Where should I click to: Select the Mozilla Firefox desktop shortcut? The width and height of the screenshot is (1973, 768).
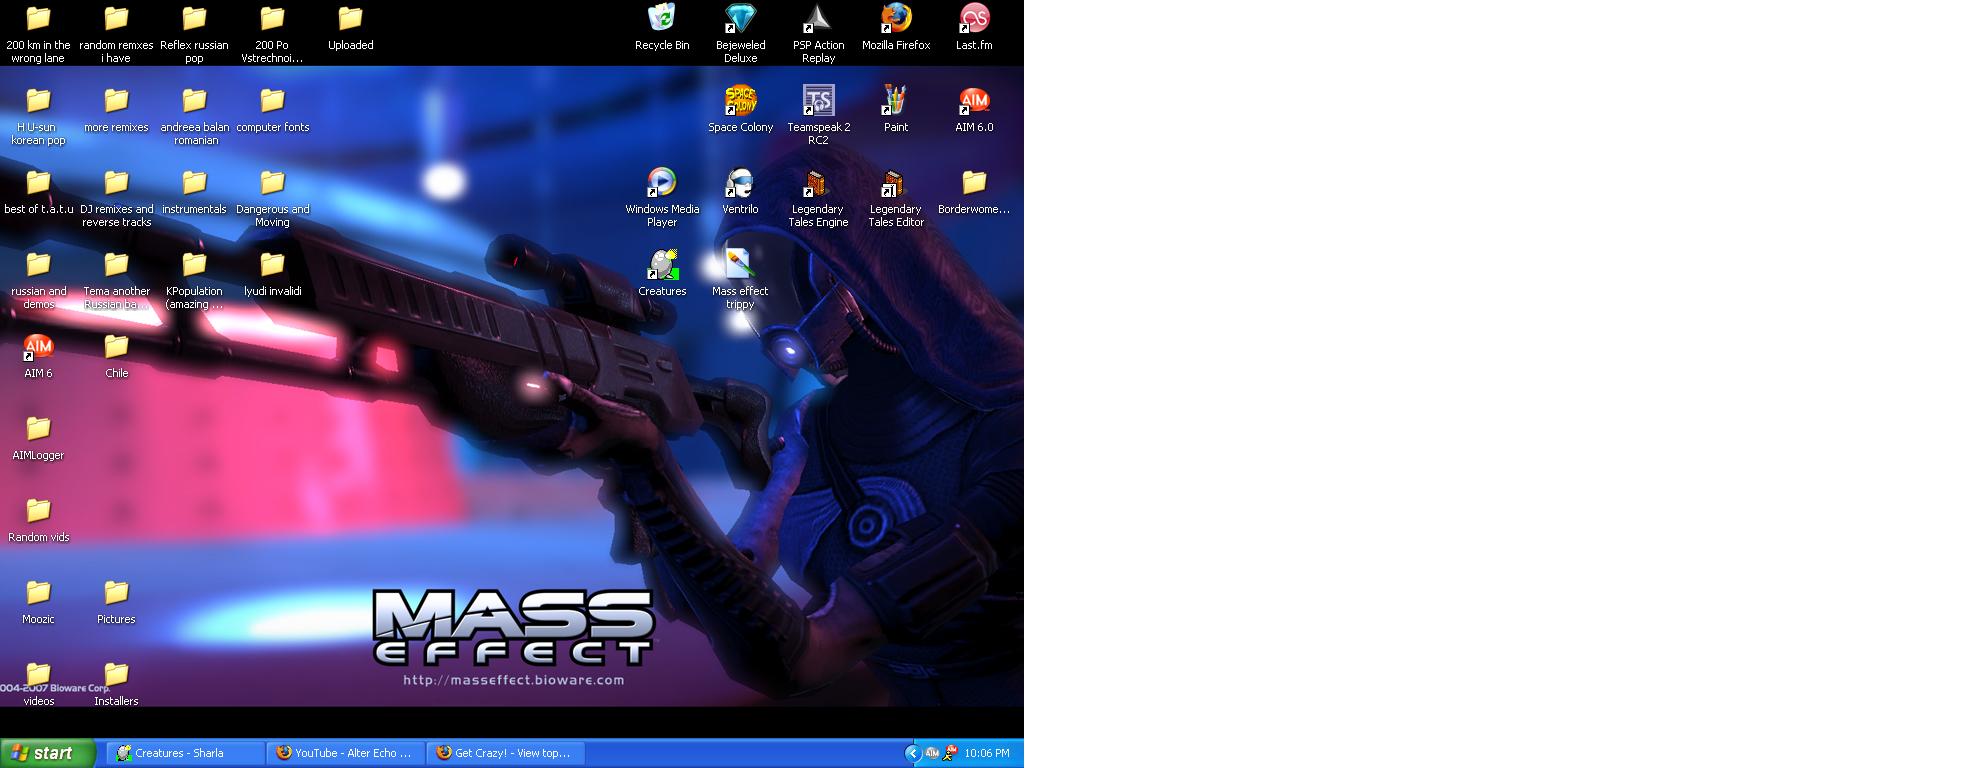tap(896, 19)
